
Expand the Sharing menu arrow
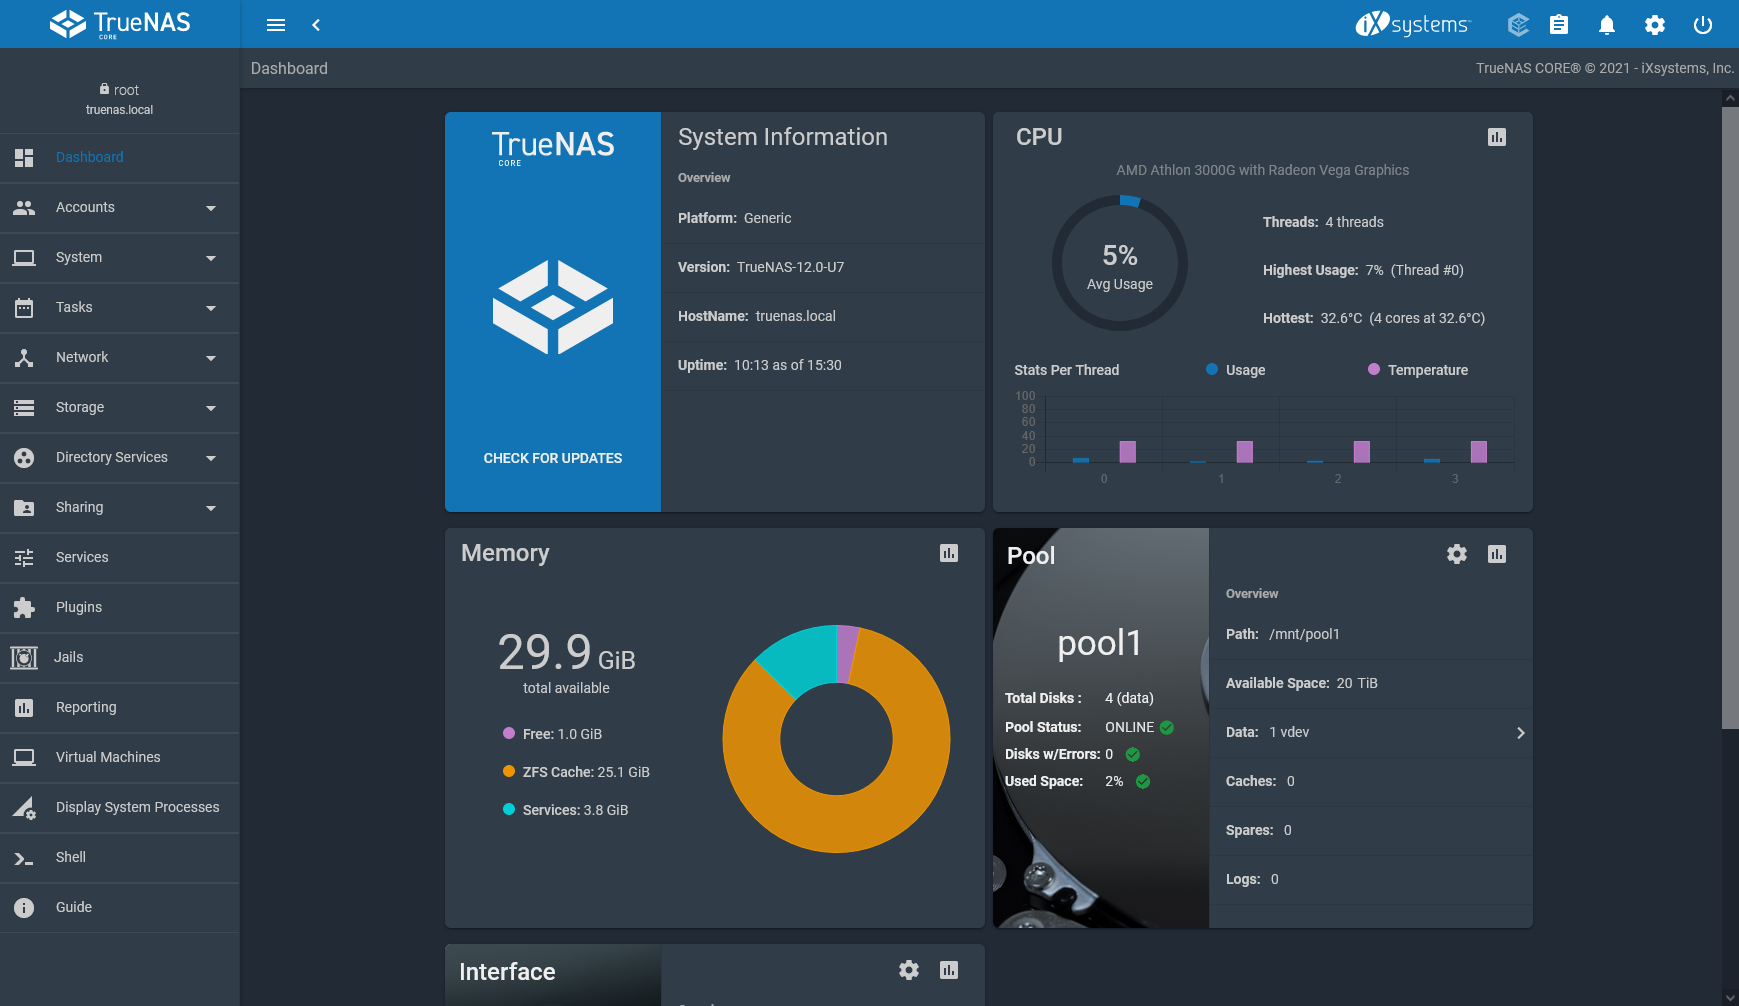click(211, 508)
